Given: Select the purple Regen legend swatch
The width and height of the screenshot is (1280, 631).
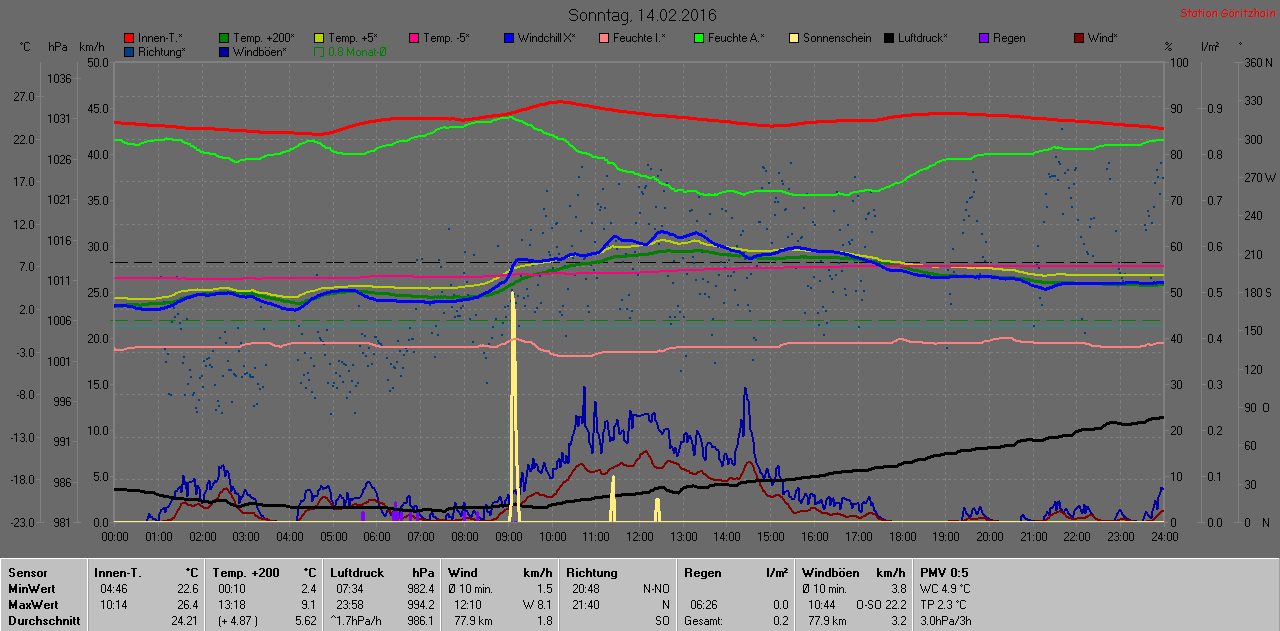Looking at the screenshot, I should click(x=985, y=38).
